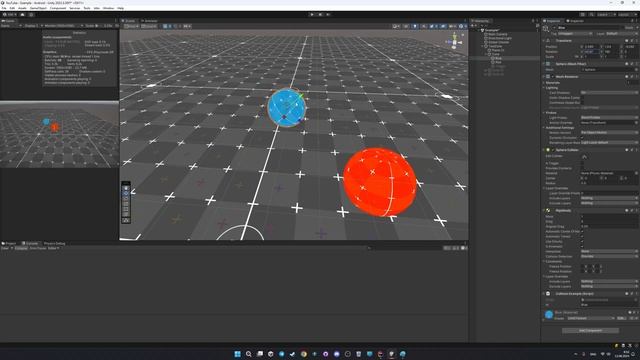
Task: Click the Blue material preview sphere
Action: (x=549, y=315)
